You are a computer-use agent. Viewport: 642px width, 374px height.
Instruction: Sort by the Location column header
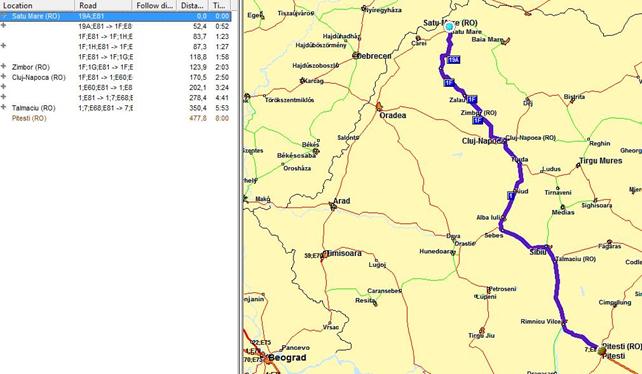(x=37, y=5)
